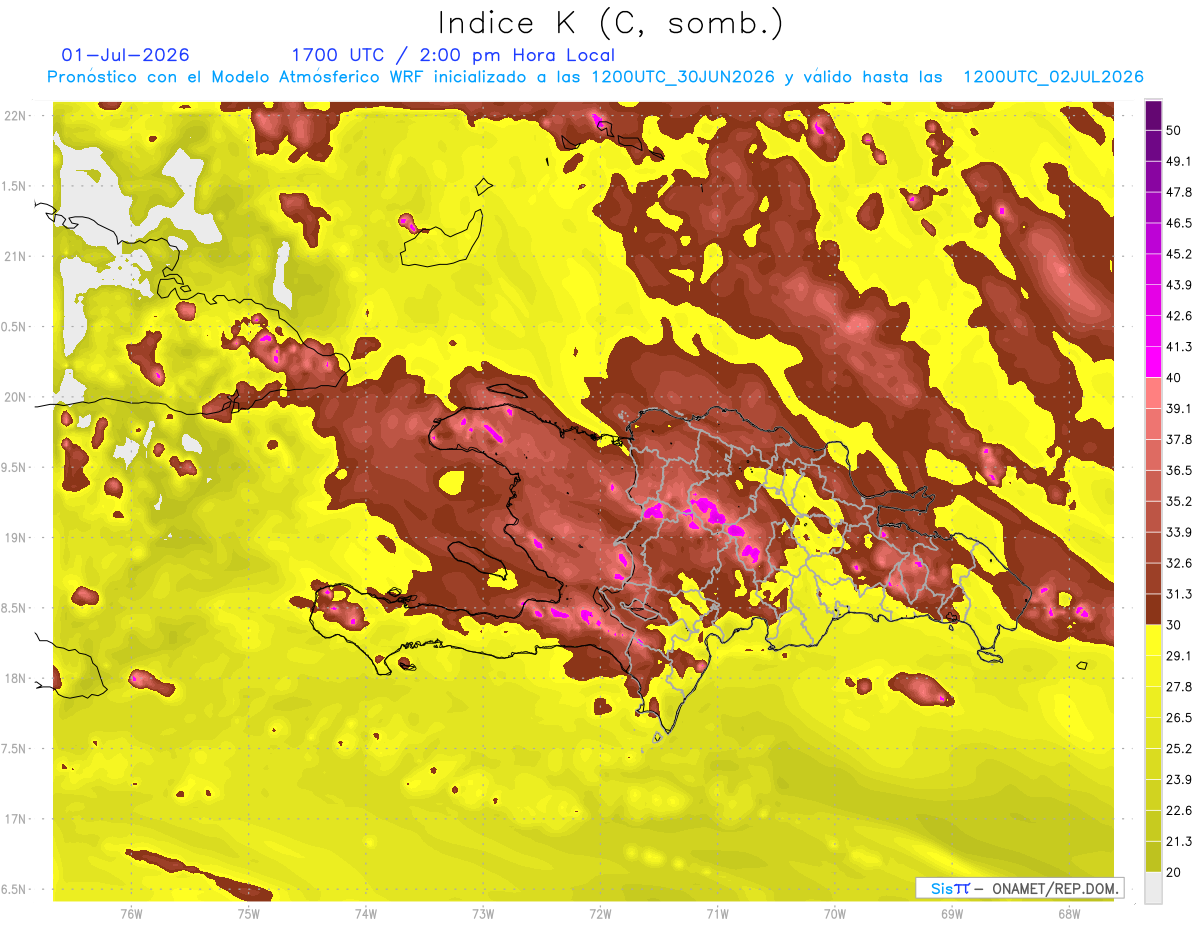1200x927 pixels.
Task: Click the color scale value "46.5"
Action: point(1179,223)
